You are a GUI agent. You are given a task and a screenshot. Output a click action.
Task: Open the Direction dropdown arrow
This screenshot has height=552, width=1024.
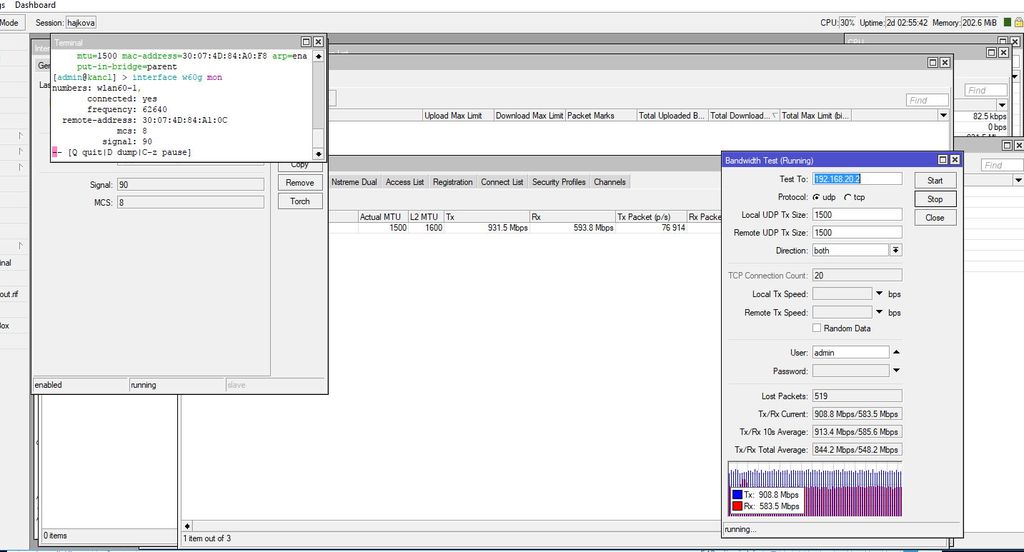(x=895, y=250)
